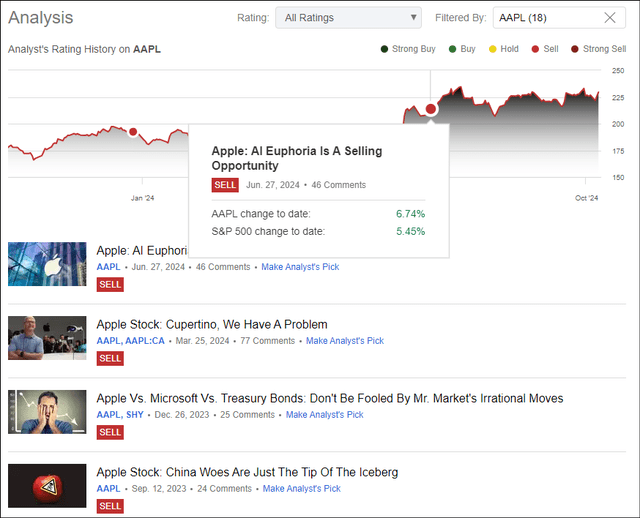Click Make Analyst's Pick for Jun. 27, 2024 article
Screen dimensions: 640x518
pyautogui.click(x=300, y=267)
